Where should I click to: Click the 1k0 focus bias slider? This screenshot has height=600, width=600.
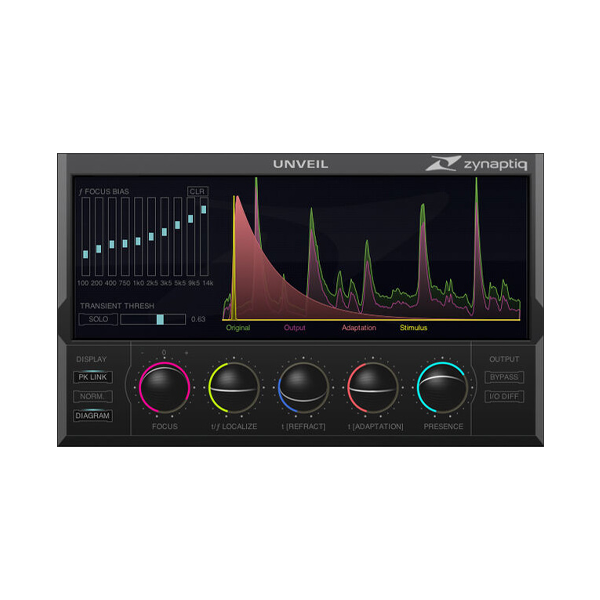click(x=138, y=236)
